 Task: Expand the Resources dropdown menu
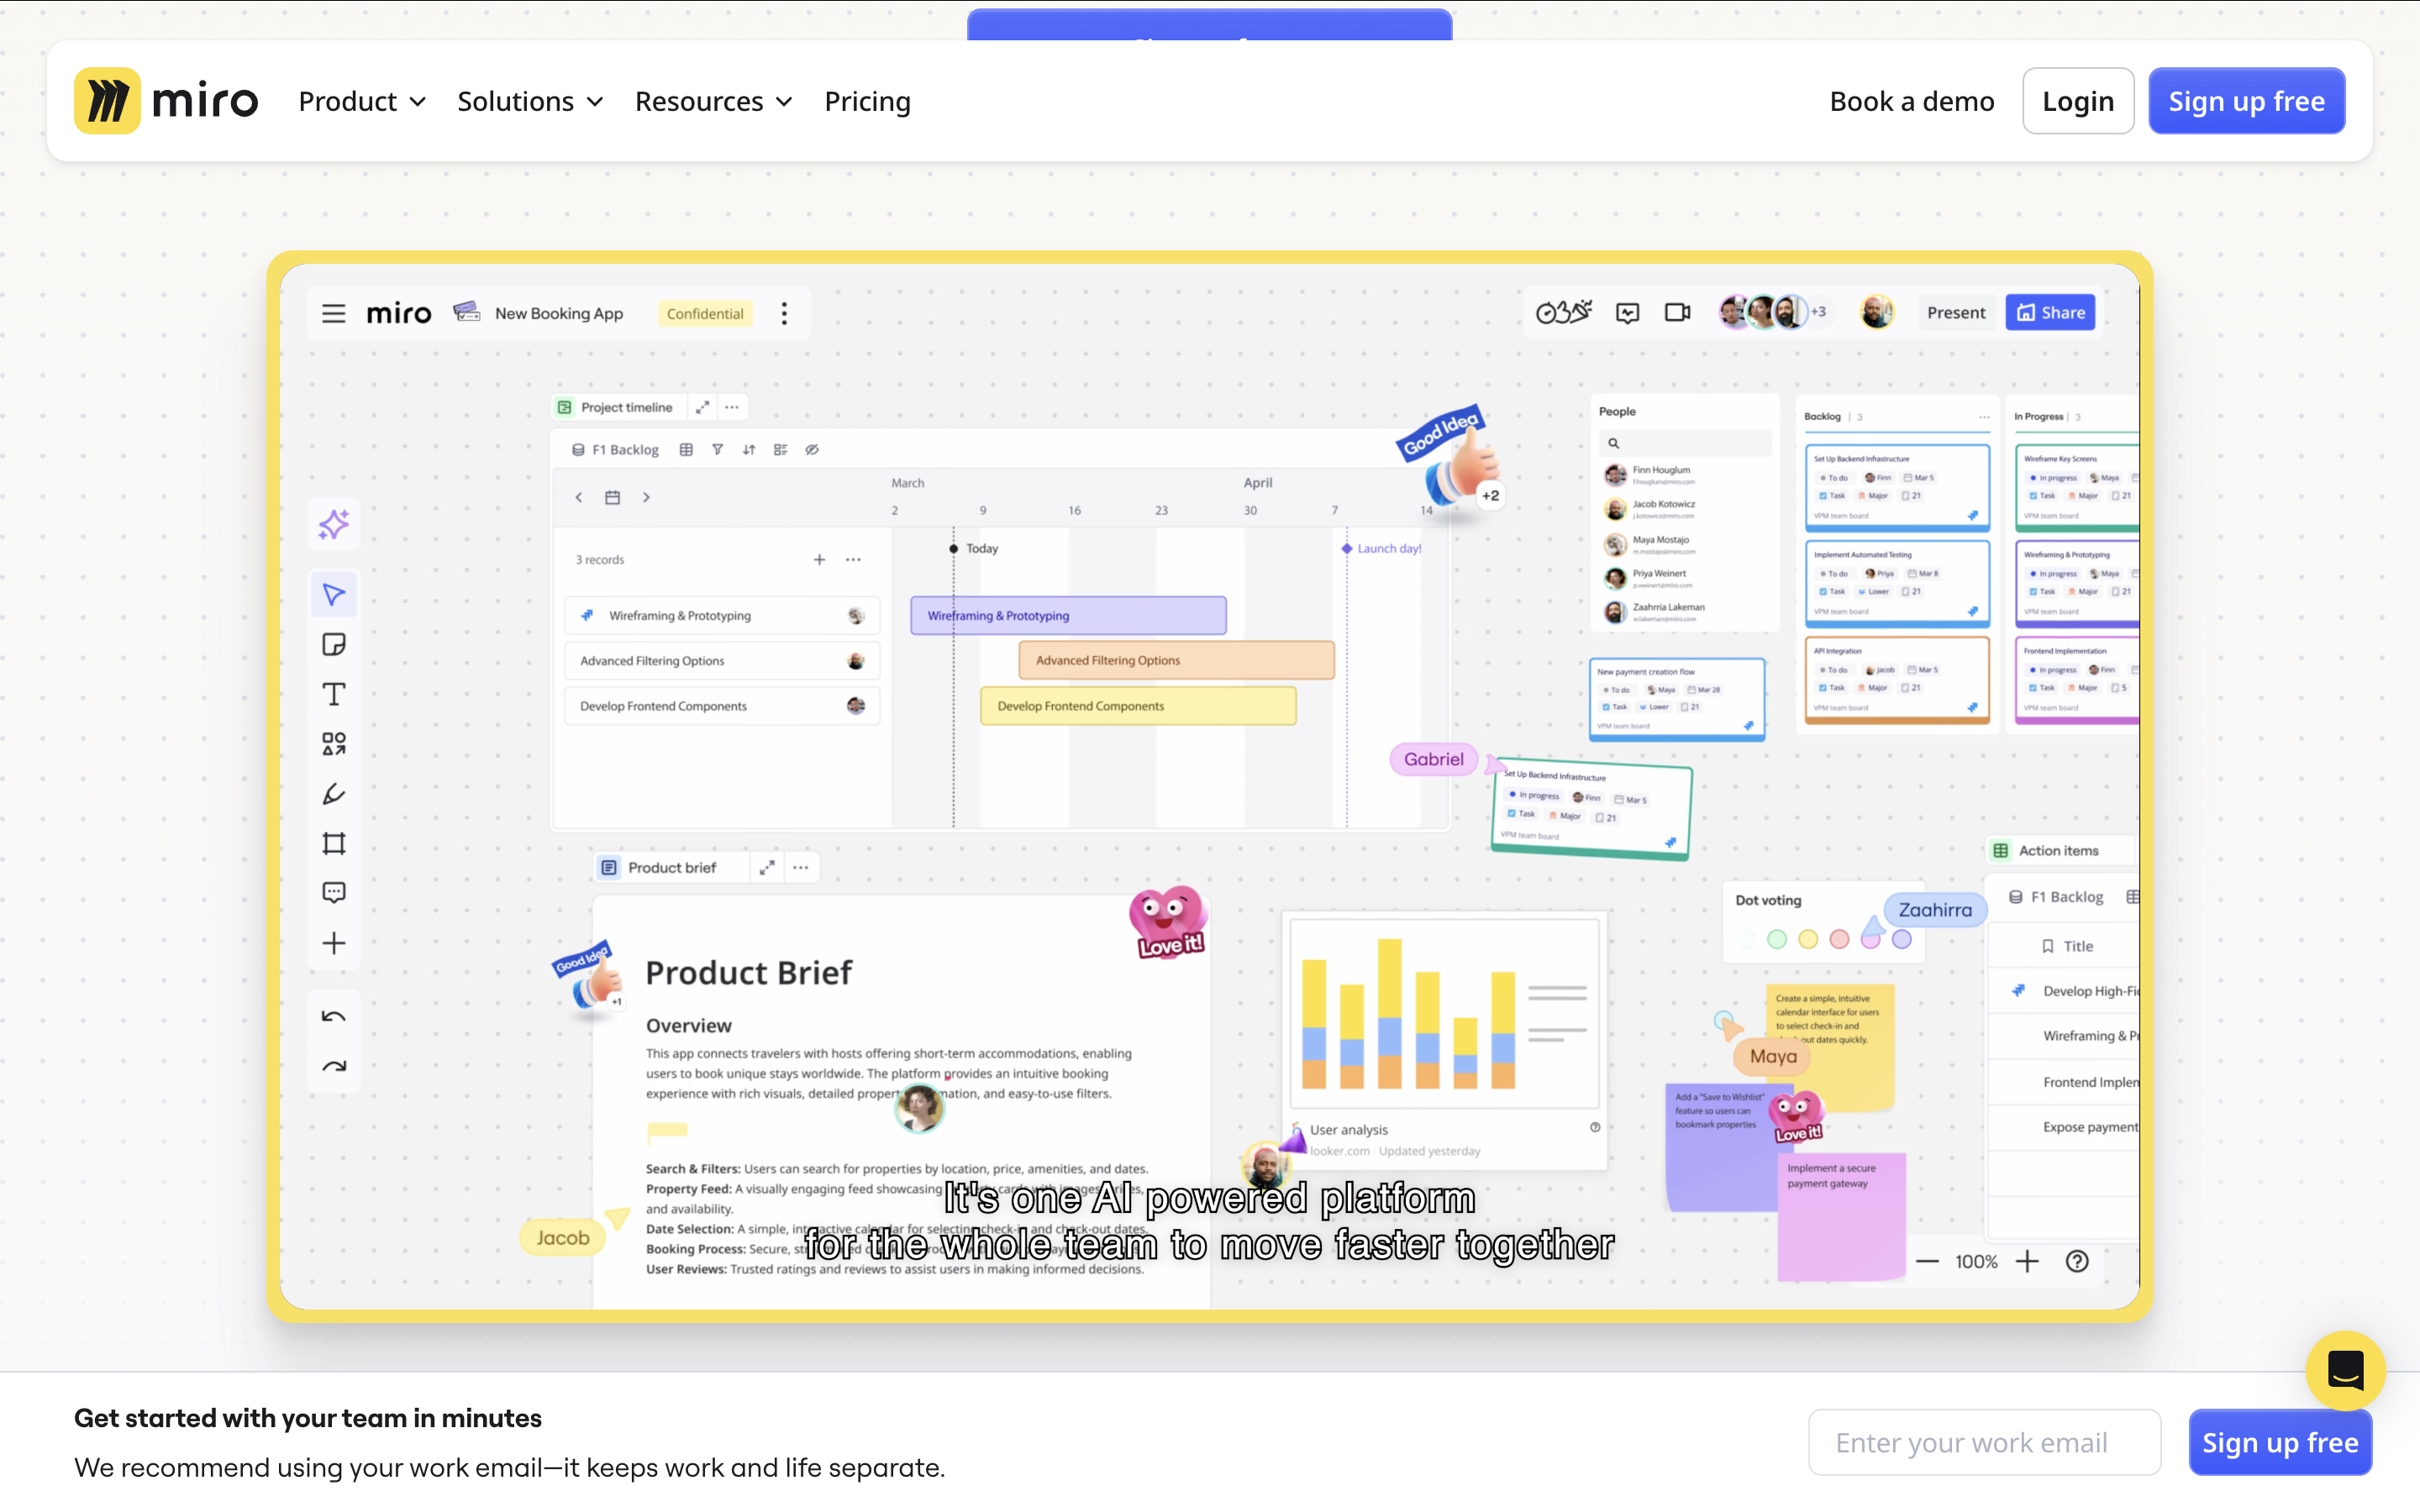[x=714, y=101]
